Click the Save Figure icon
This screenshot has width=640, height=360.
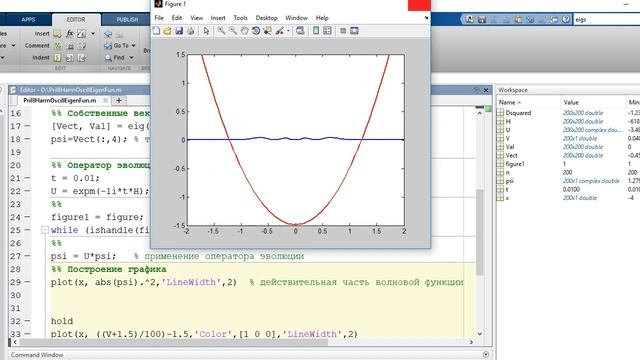179,31
